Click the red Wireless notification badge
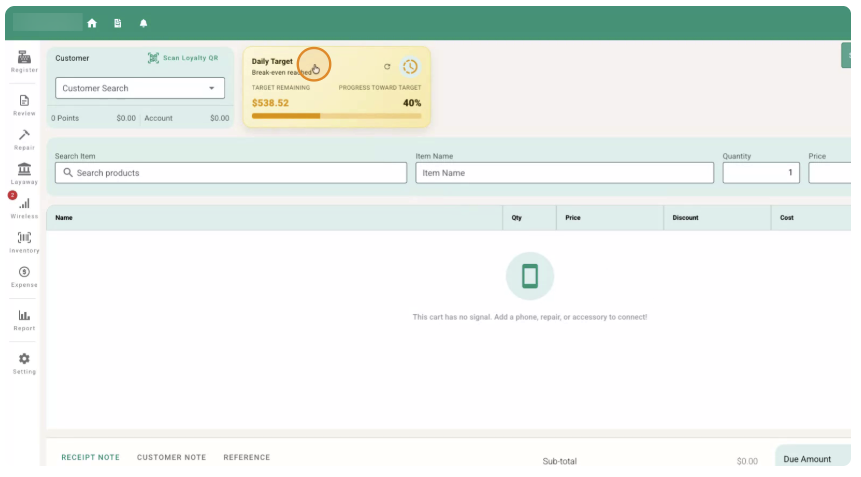Viewport: 861px width, 477px height. point(12,195)
